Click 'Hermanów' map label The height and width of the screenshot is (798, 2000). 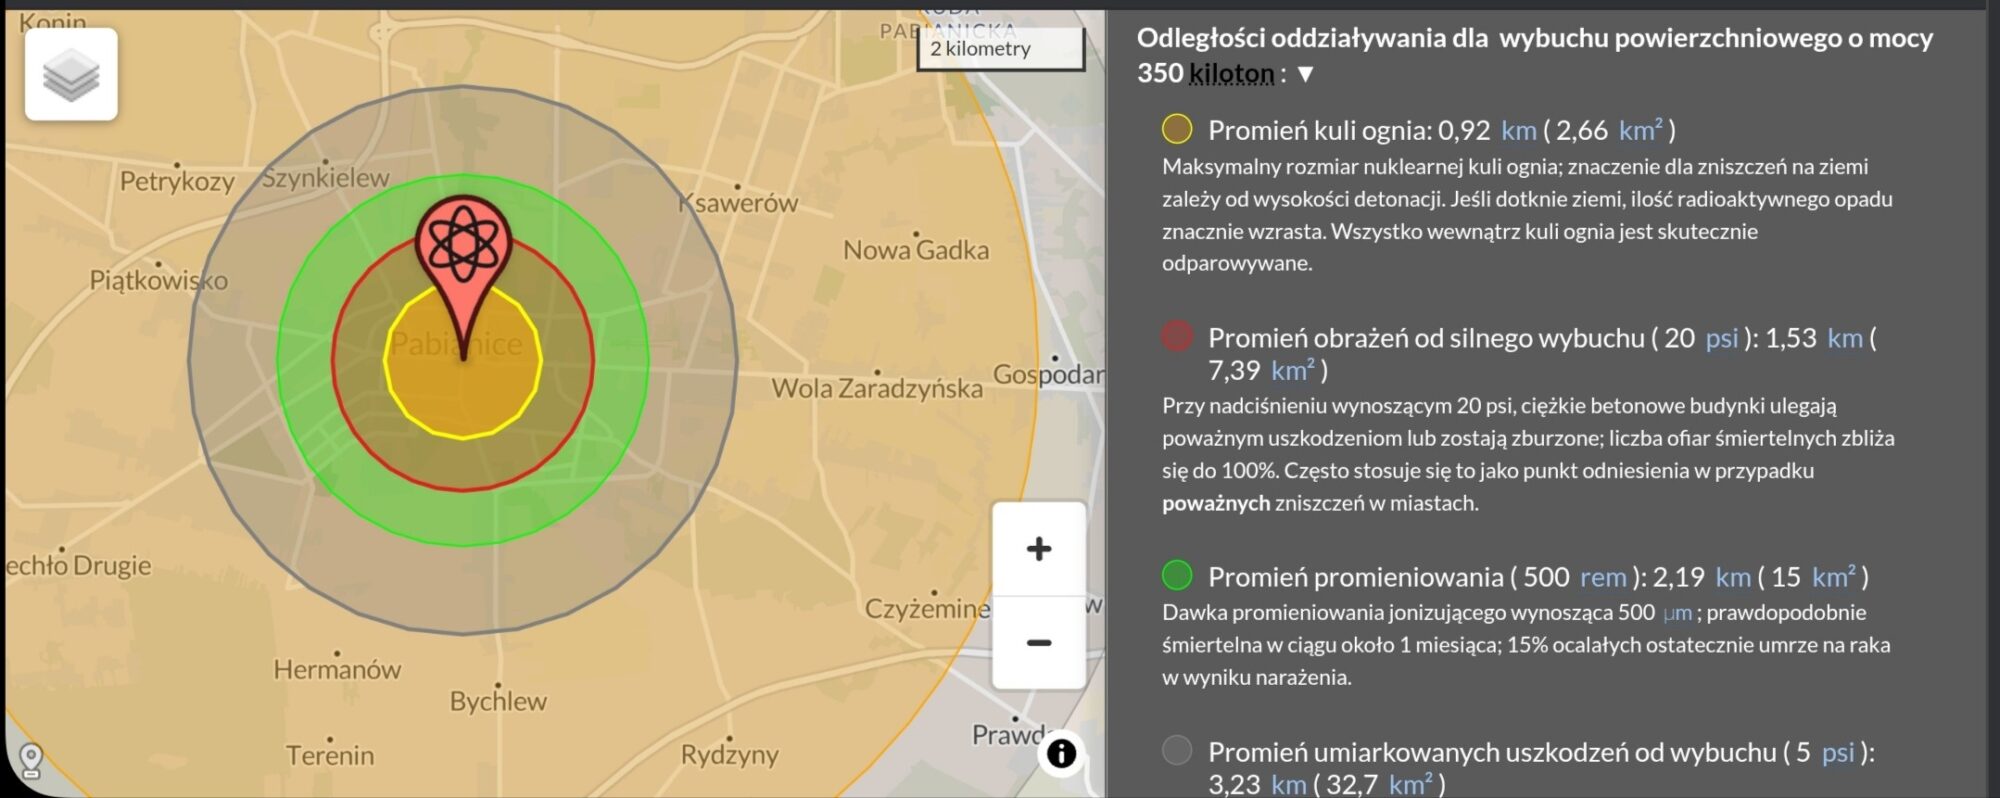coord(337,669)
